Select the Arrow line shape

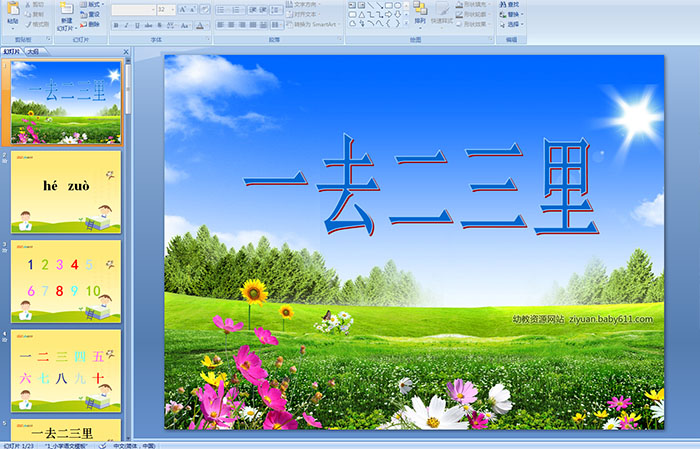pos(379,5)
